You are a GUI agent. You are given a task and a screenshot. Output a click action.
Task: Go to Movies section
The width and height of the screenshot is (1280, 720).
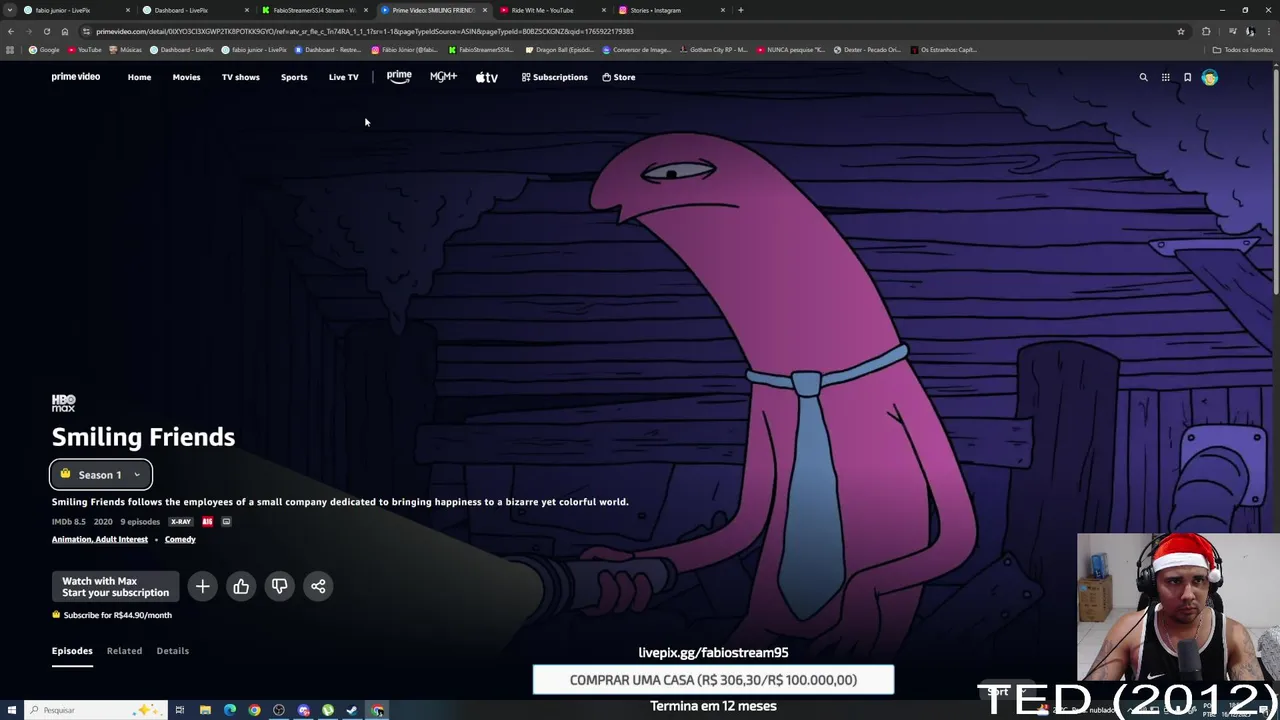pos(186,77)
